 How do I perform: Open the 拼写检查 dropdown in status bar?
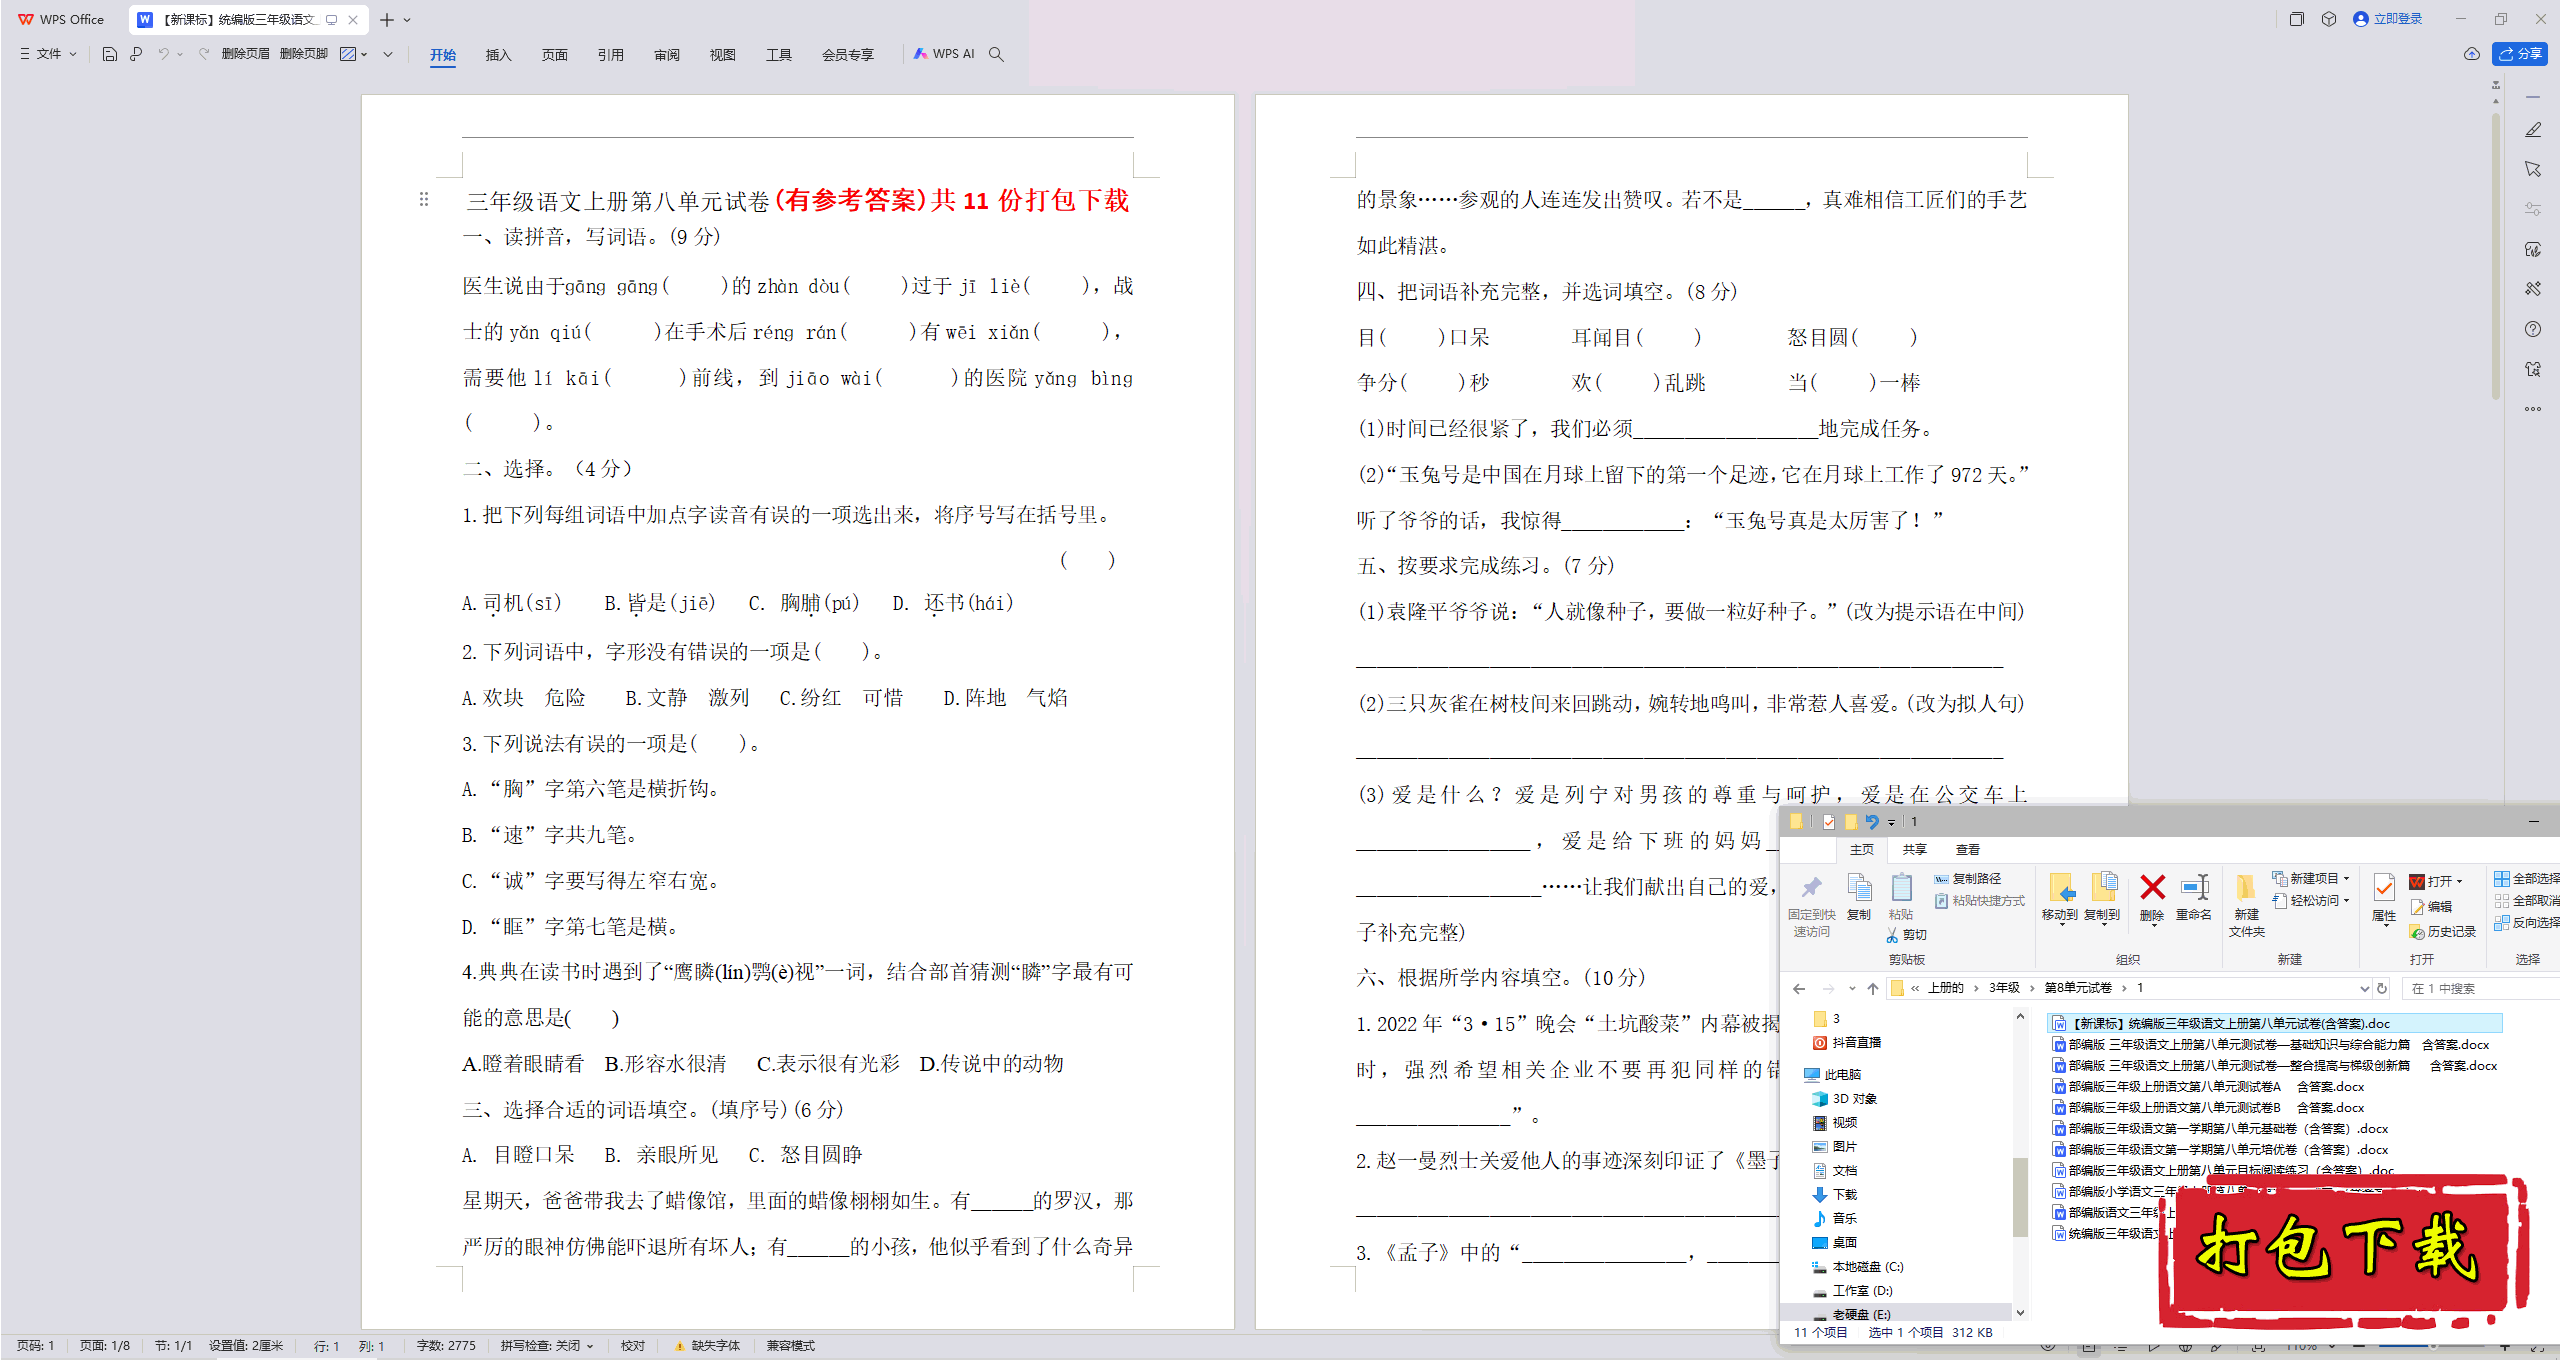click(547, 1346)
